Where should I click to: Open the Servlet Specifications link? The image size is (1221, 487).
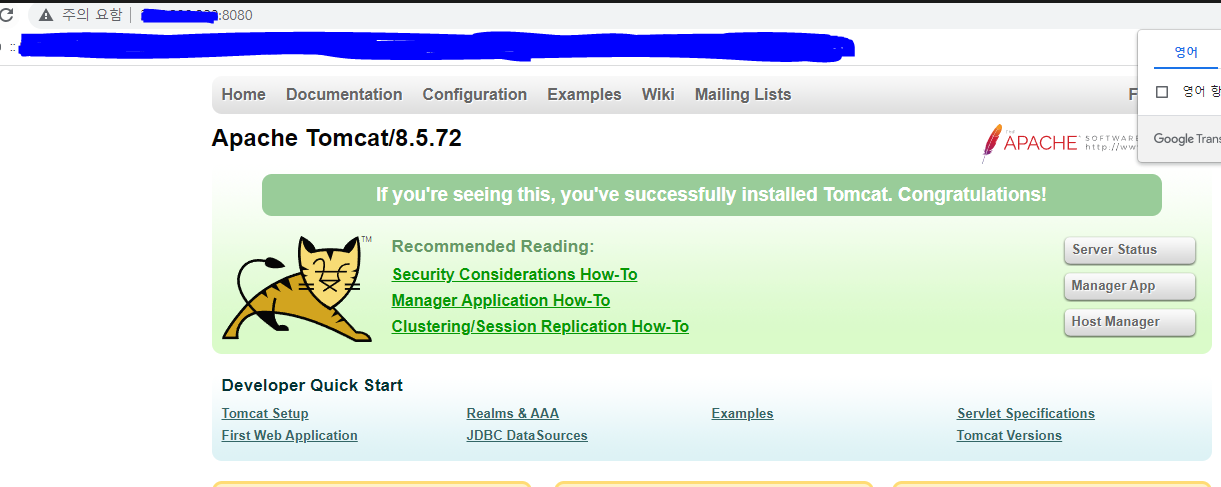coord(1026,414)
